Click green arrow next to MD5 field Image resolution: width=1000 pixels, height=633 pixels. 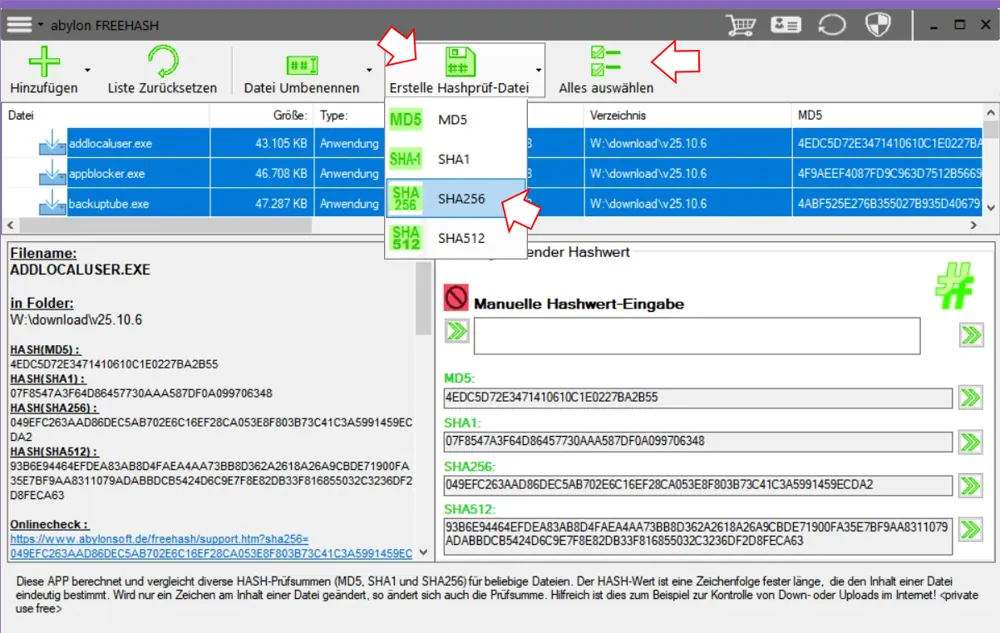pyautogui.click(x=970, y=398)
